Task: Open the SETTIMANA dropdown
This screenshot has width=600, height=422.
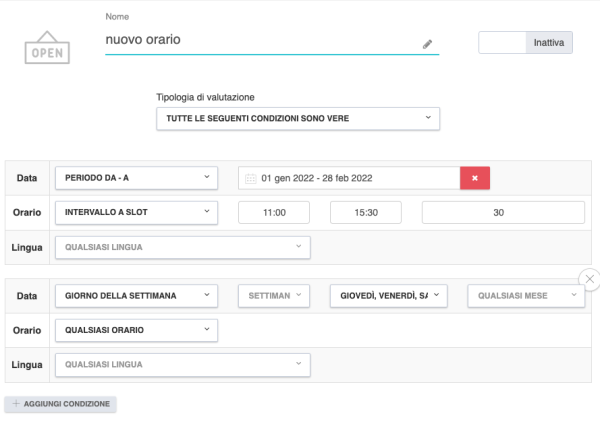Action: point(274,296)
